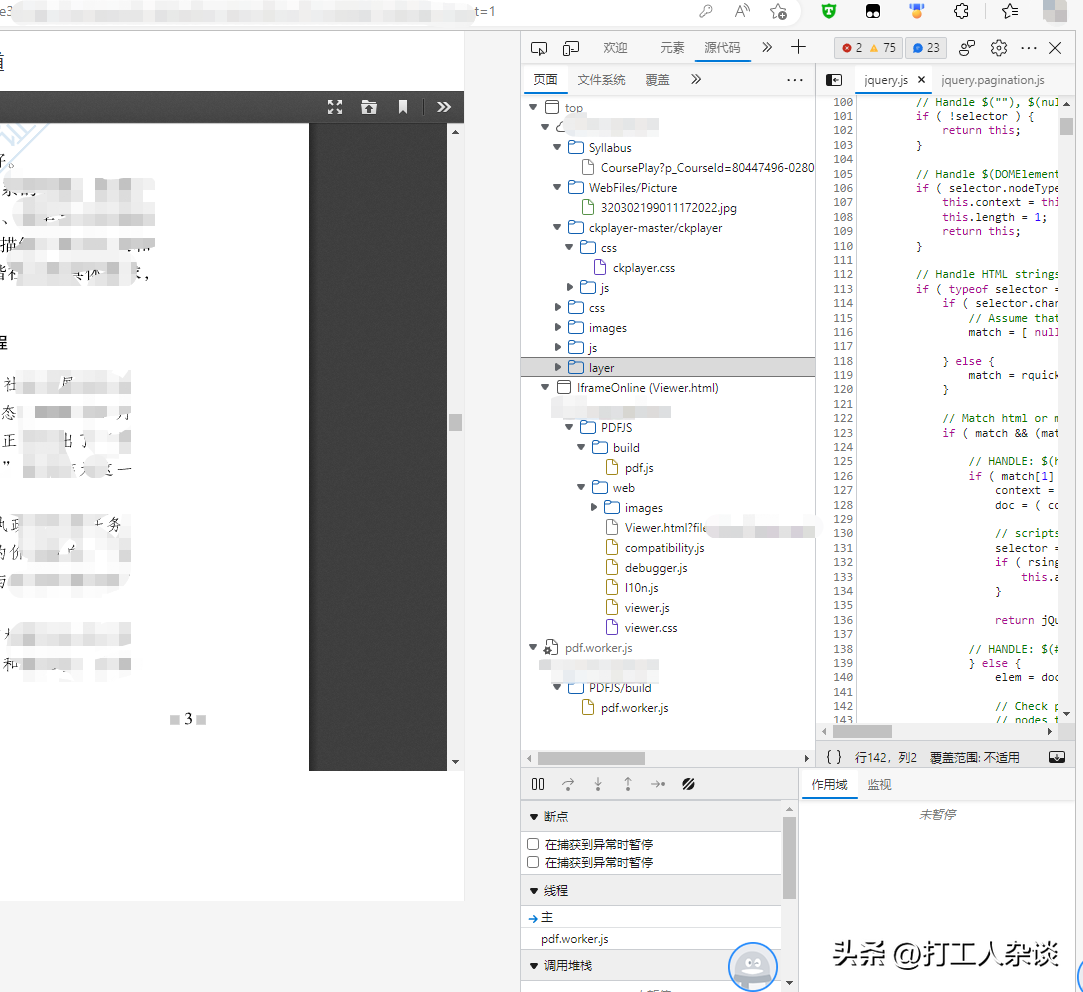Collapse the 线程 threads section
Screen dimensions: 1083x992
(533, 891)
